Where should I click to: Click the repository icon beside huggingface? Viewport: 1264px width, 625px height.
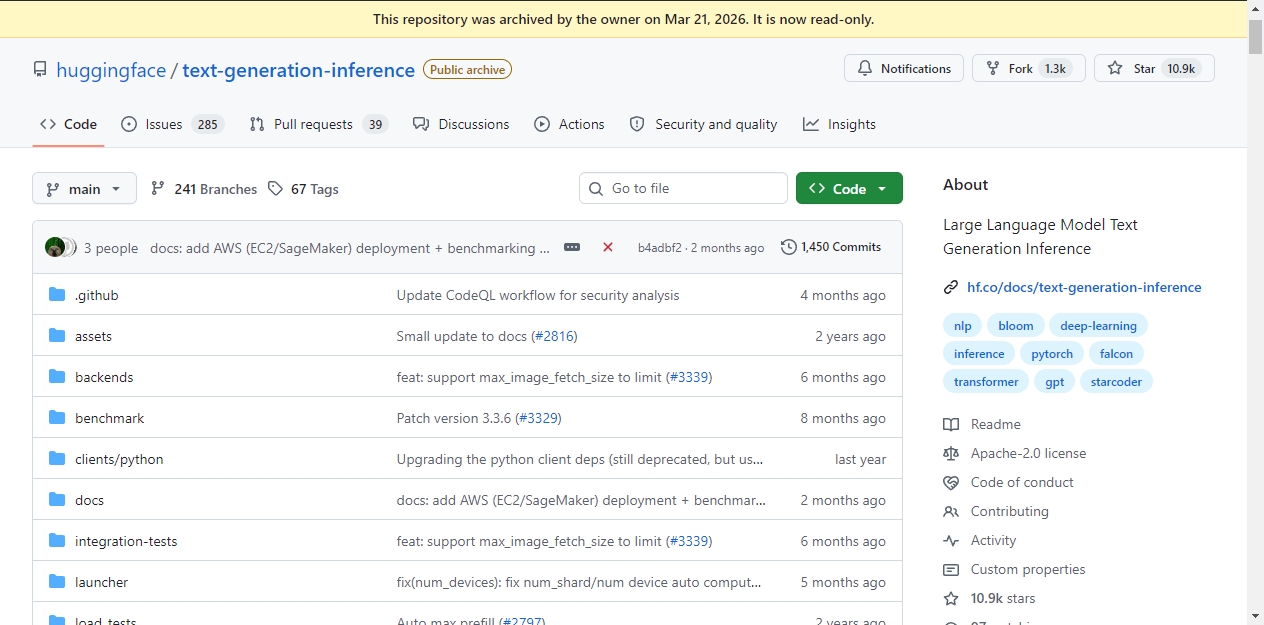point(40,69)
